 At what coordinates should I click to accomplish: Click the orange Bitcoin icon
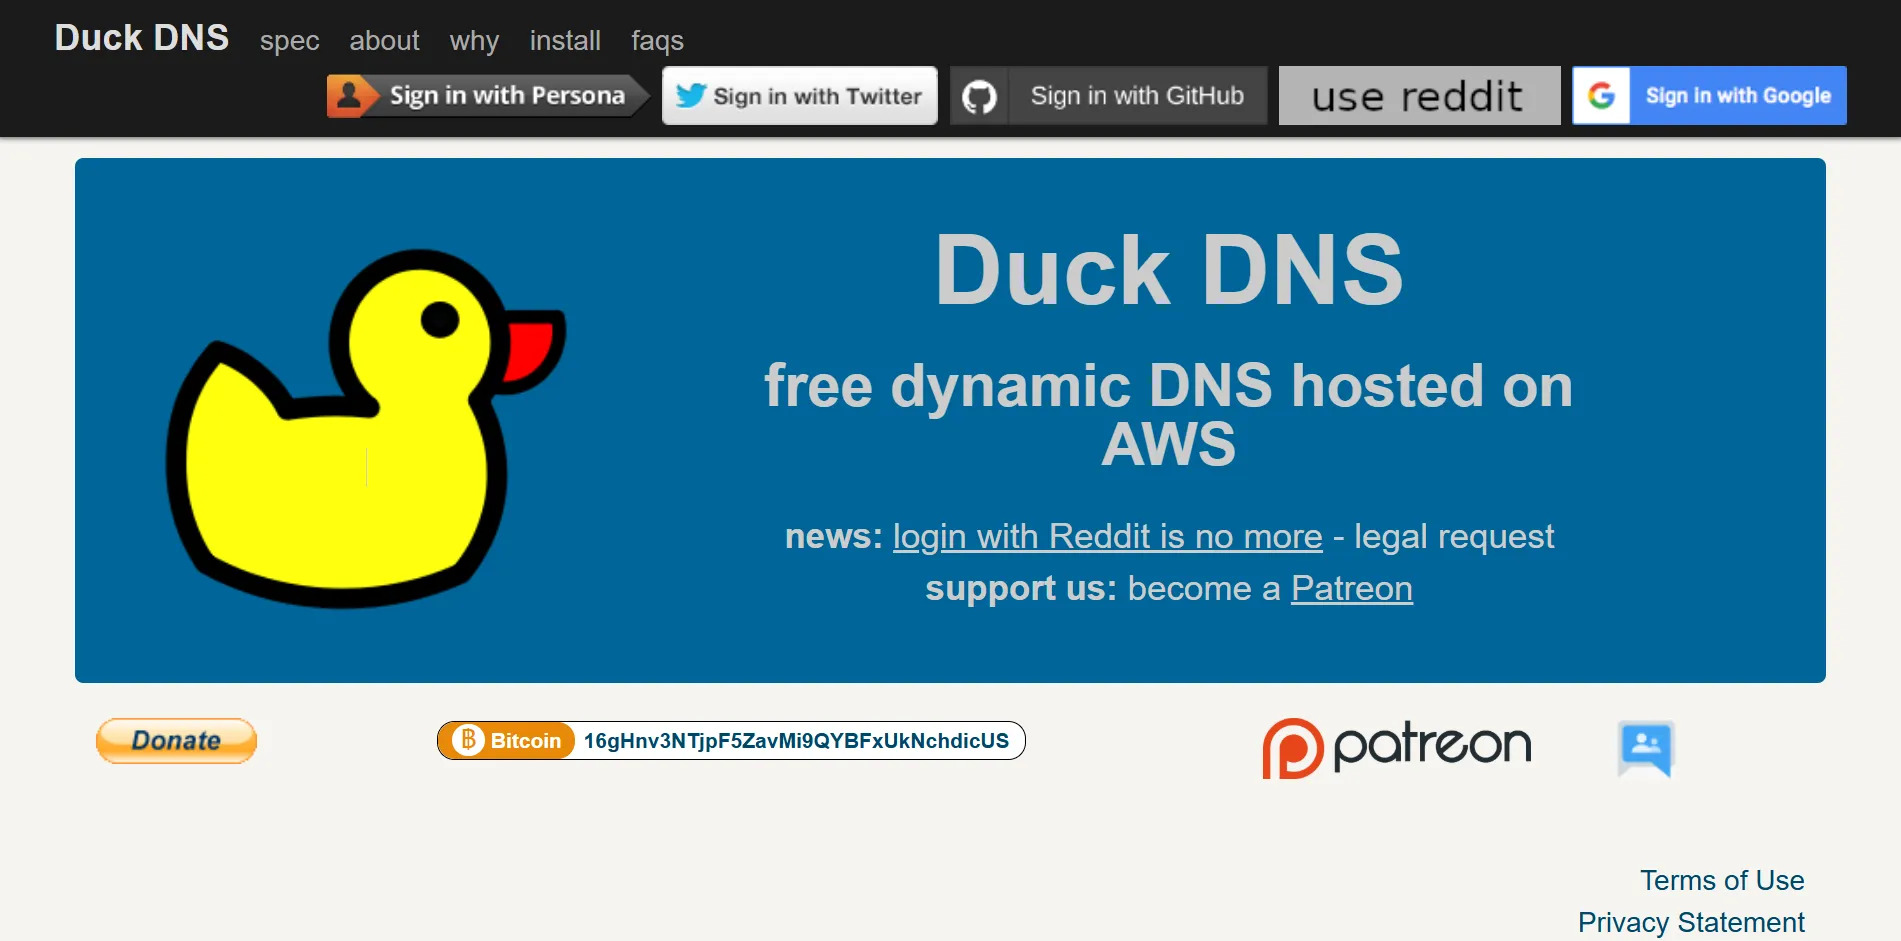click(466, 740)
